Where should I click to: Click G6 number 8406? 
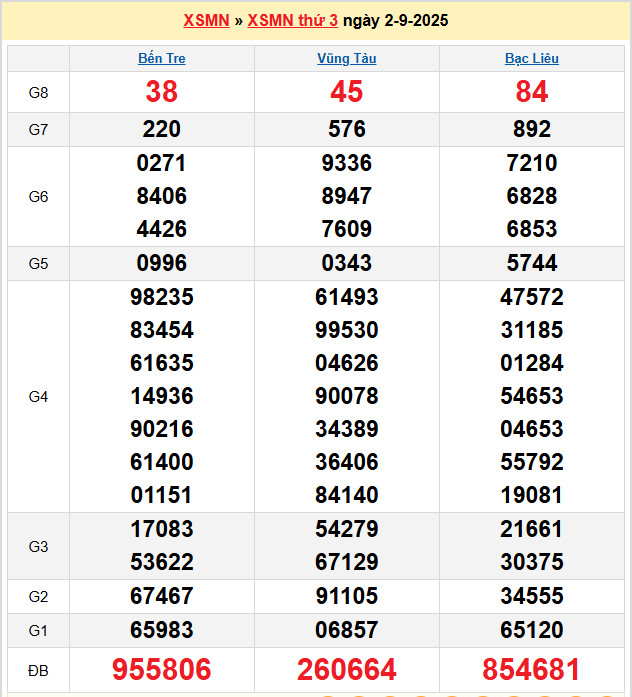point(162,196)
